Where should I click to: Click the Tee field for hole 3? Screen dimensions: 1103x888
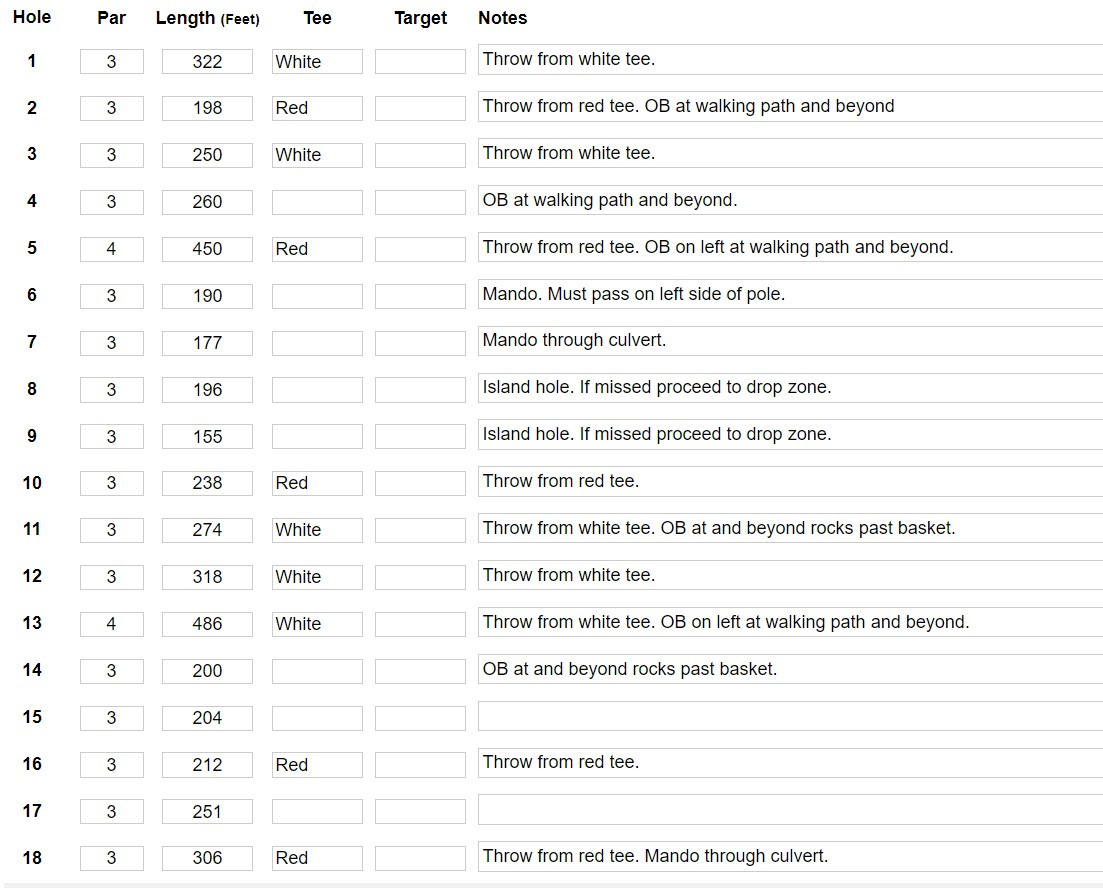coord(317,155)
